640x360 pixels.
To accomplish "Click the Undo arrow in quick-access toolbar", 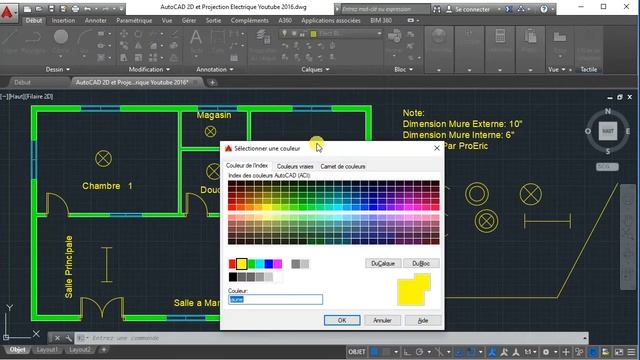I will tap(87, 9).
